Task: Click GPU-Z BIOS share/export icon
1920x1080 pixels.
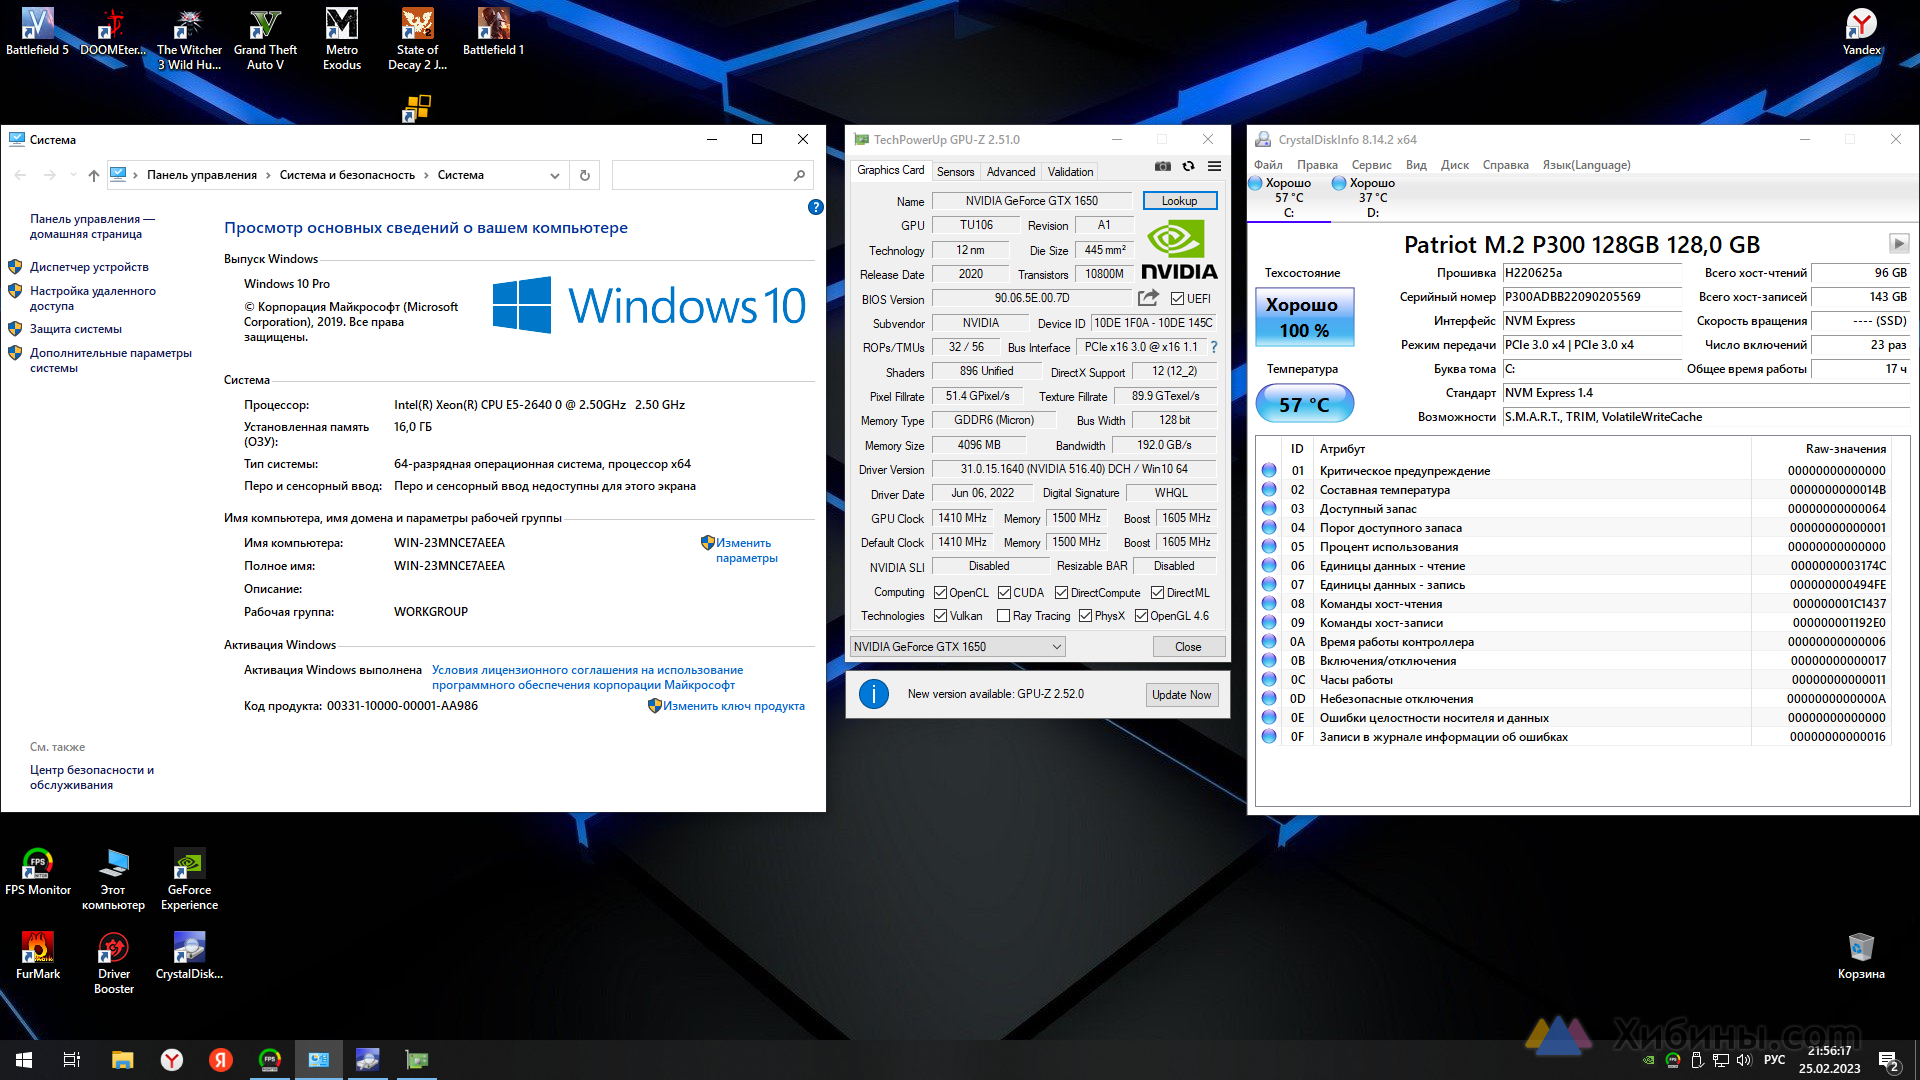Action: (x=1148, y=298)
